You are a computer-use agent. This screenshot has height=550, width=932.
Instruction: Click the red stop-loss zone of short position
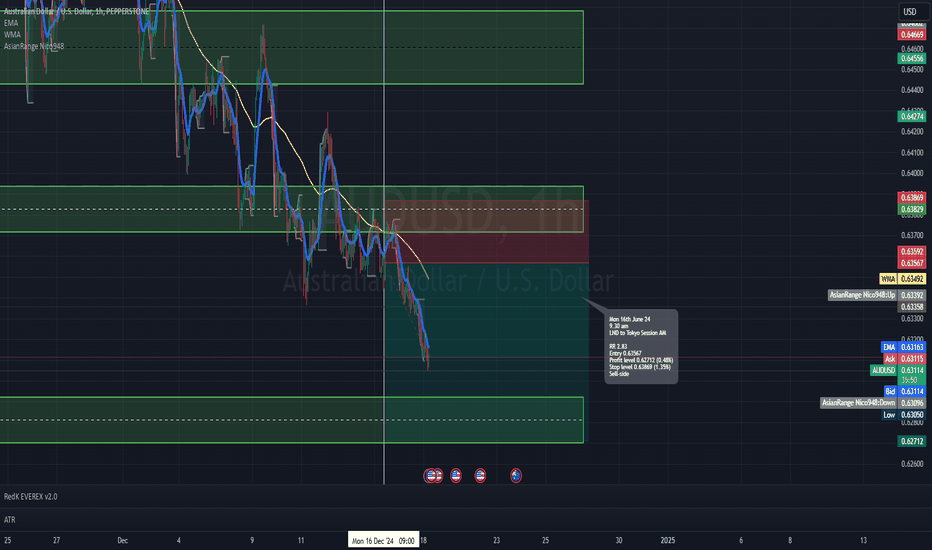click(486, 231)
